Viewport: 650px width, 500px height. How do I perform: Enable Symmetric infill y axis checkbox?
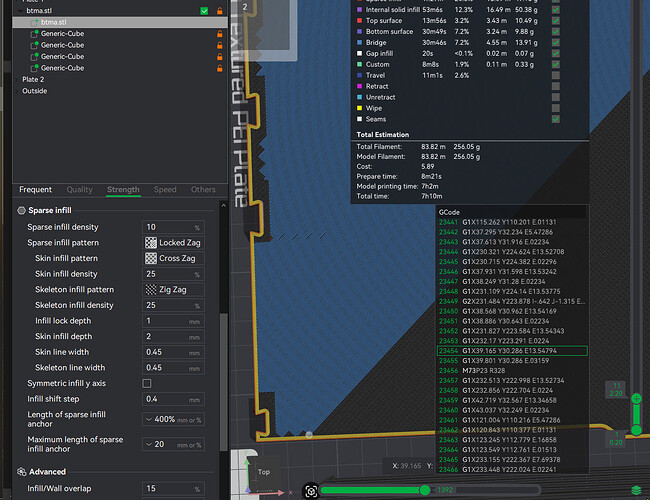(x=147, y=383)
